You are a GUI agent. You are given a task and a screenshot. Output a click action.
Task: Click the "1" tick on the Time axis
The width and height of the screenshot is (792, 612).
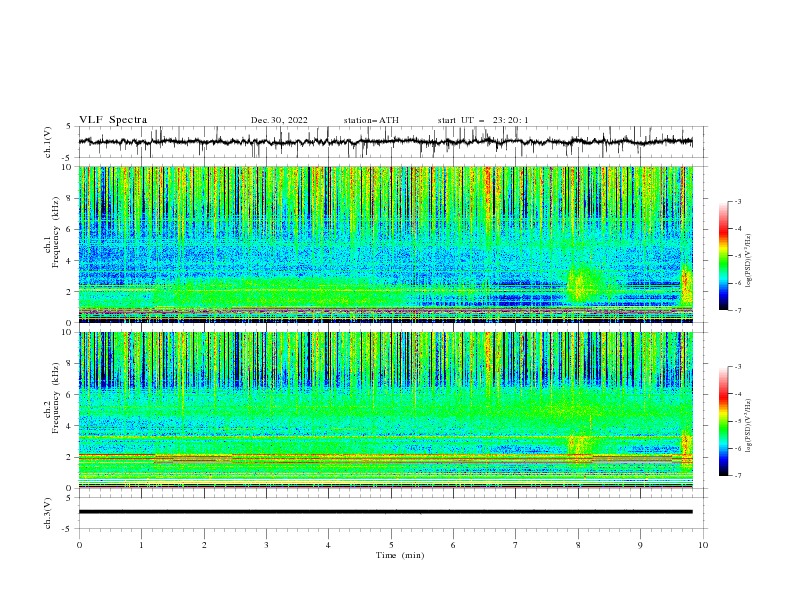(141, 545)
